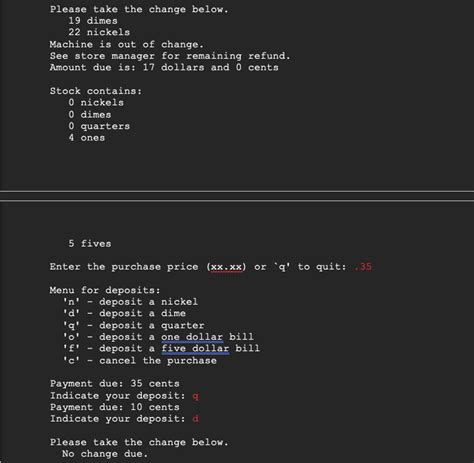The width and height of the screenshot is (474, 463).
Task: Click the underlined 'five dollar' text
Action: click(195, 349)
